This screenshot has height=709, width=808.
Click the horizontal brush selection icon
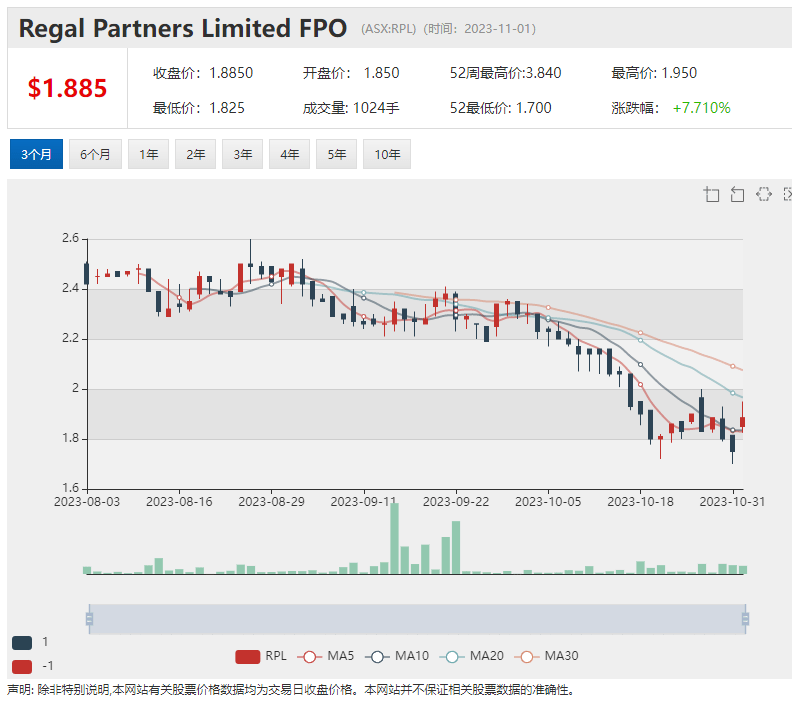[764, 194]
